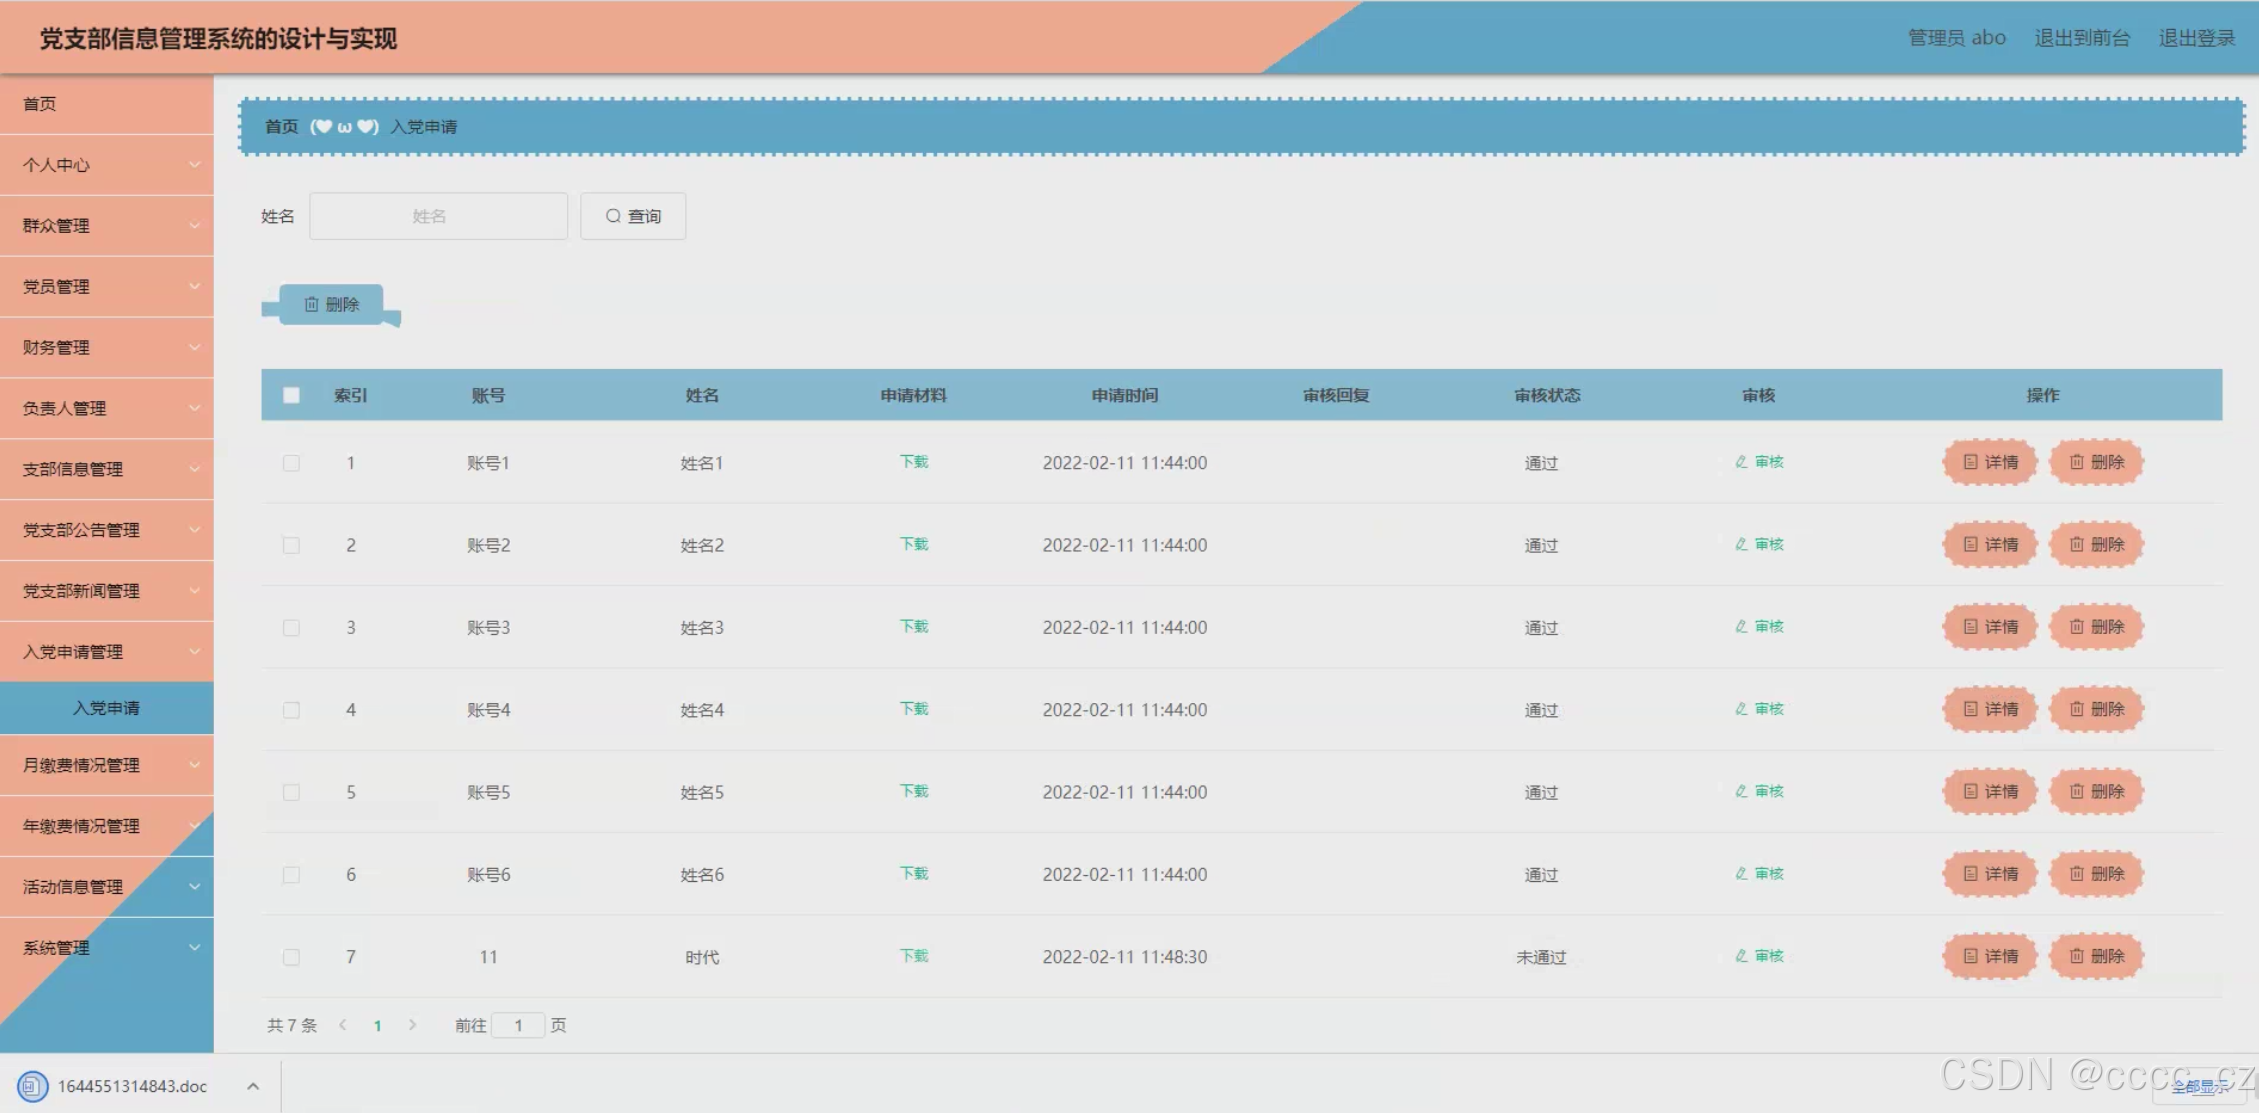Click the batch 删除 button above table
This screenshot has width=2259, height=1113.
click(331, 304)
